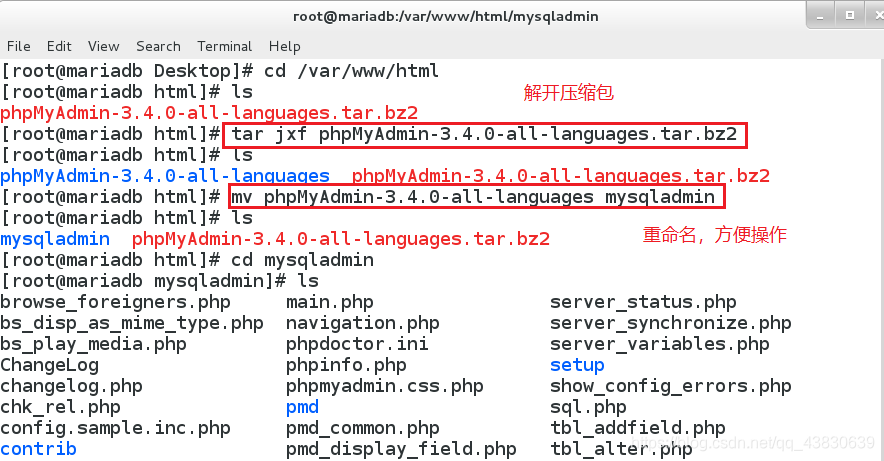Viewport: 884px width, 461px height.
Task: Click phpdoctor.ini file name
Action: click(x=357, y=344)
